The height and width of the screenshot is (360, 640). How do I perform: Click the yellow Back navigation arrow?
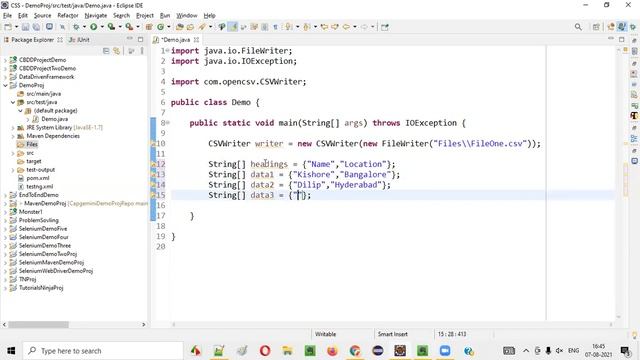(346, 27)
